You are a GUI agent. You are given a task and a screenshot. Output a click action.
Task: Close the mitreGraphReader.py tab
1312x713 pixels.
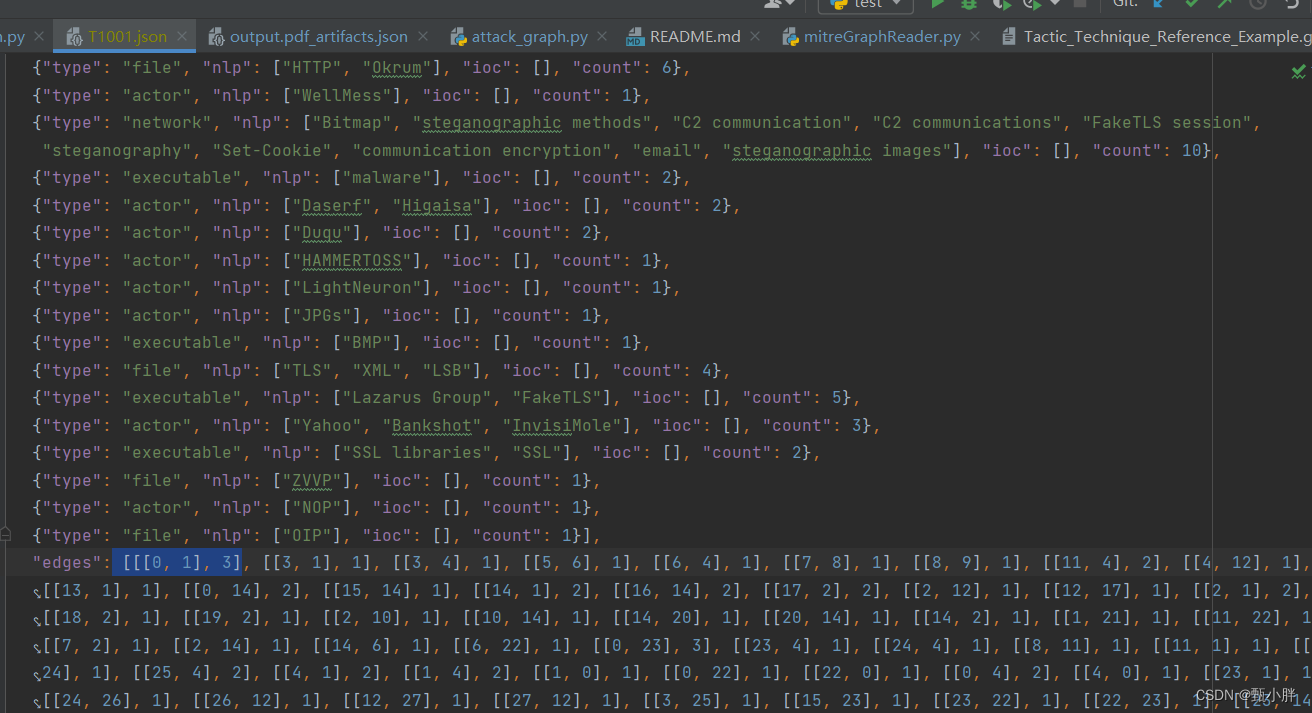(x=976, y=37)
